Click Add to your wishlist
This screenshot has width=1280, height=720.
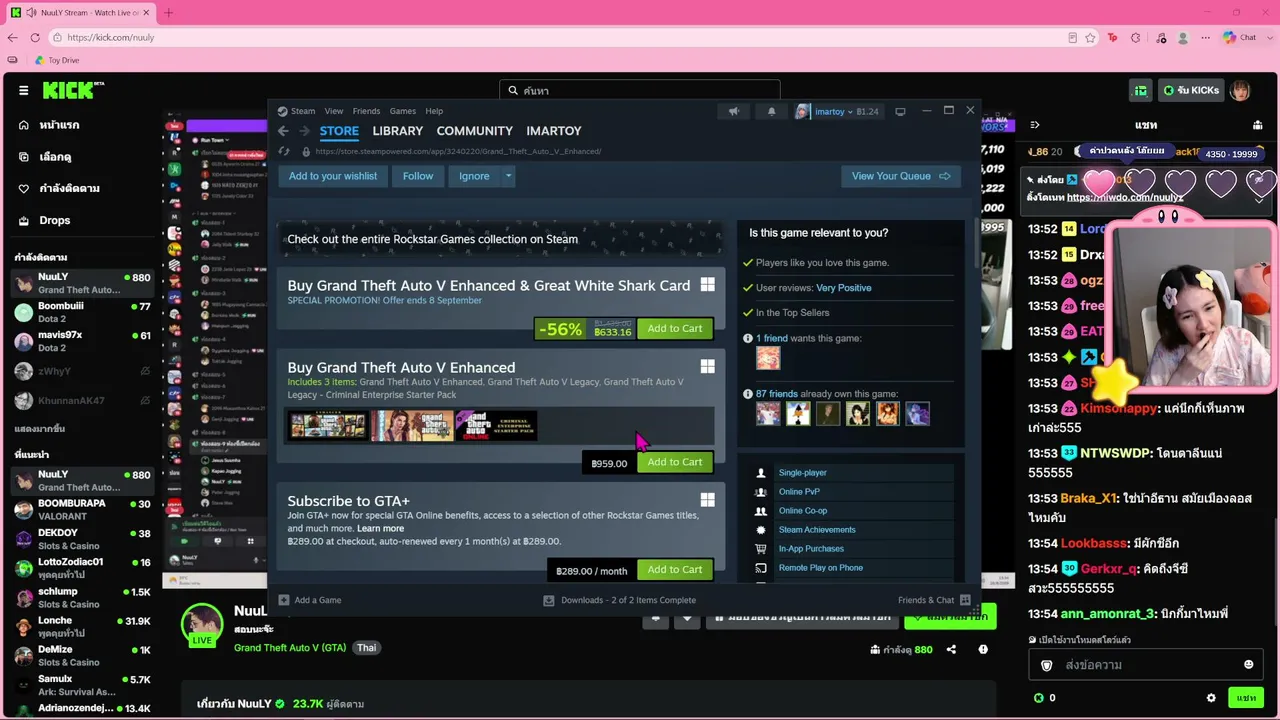click(333, 176)
